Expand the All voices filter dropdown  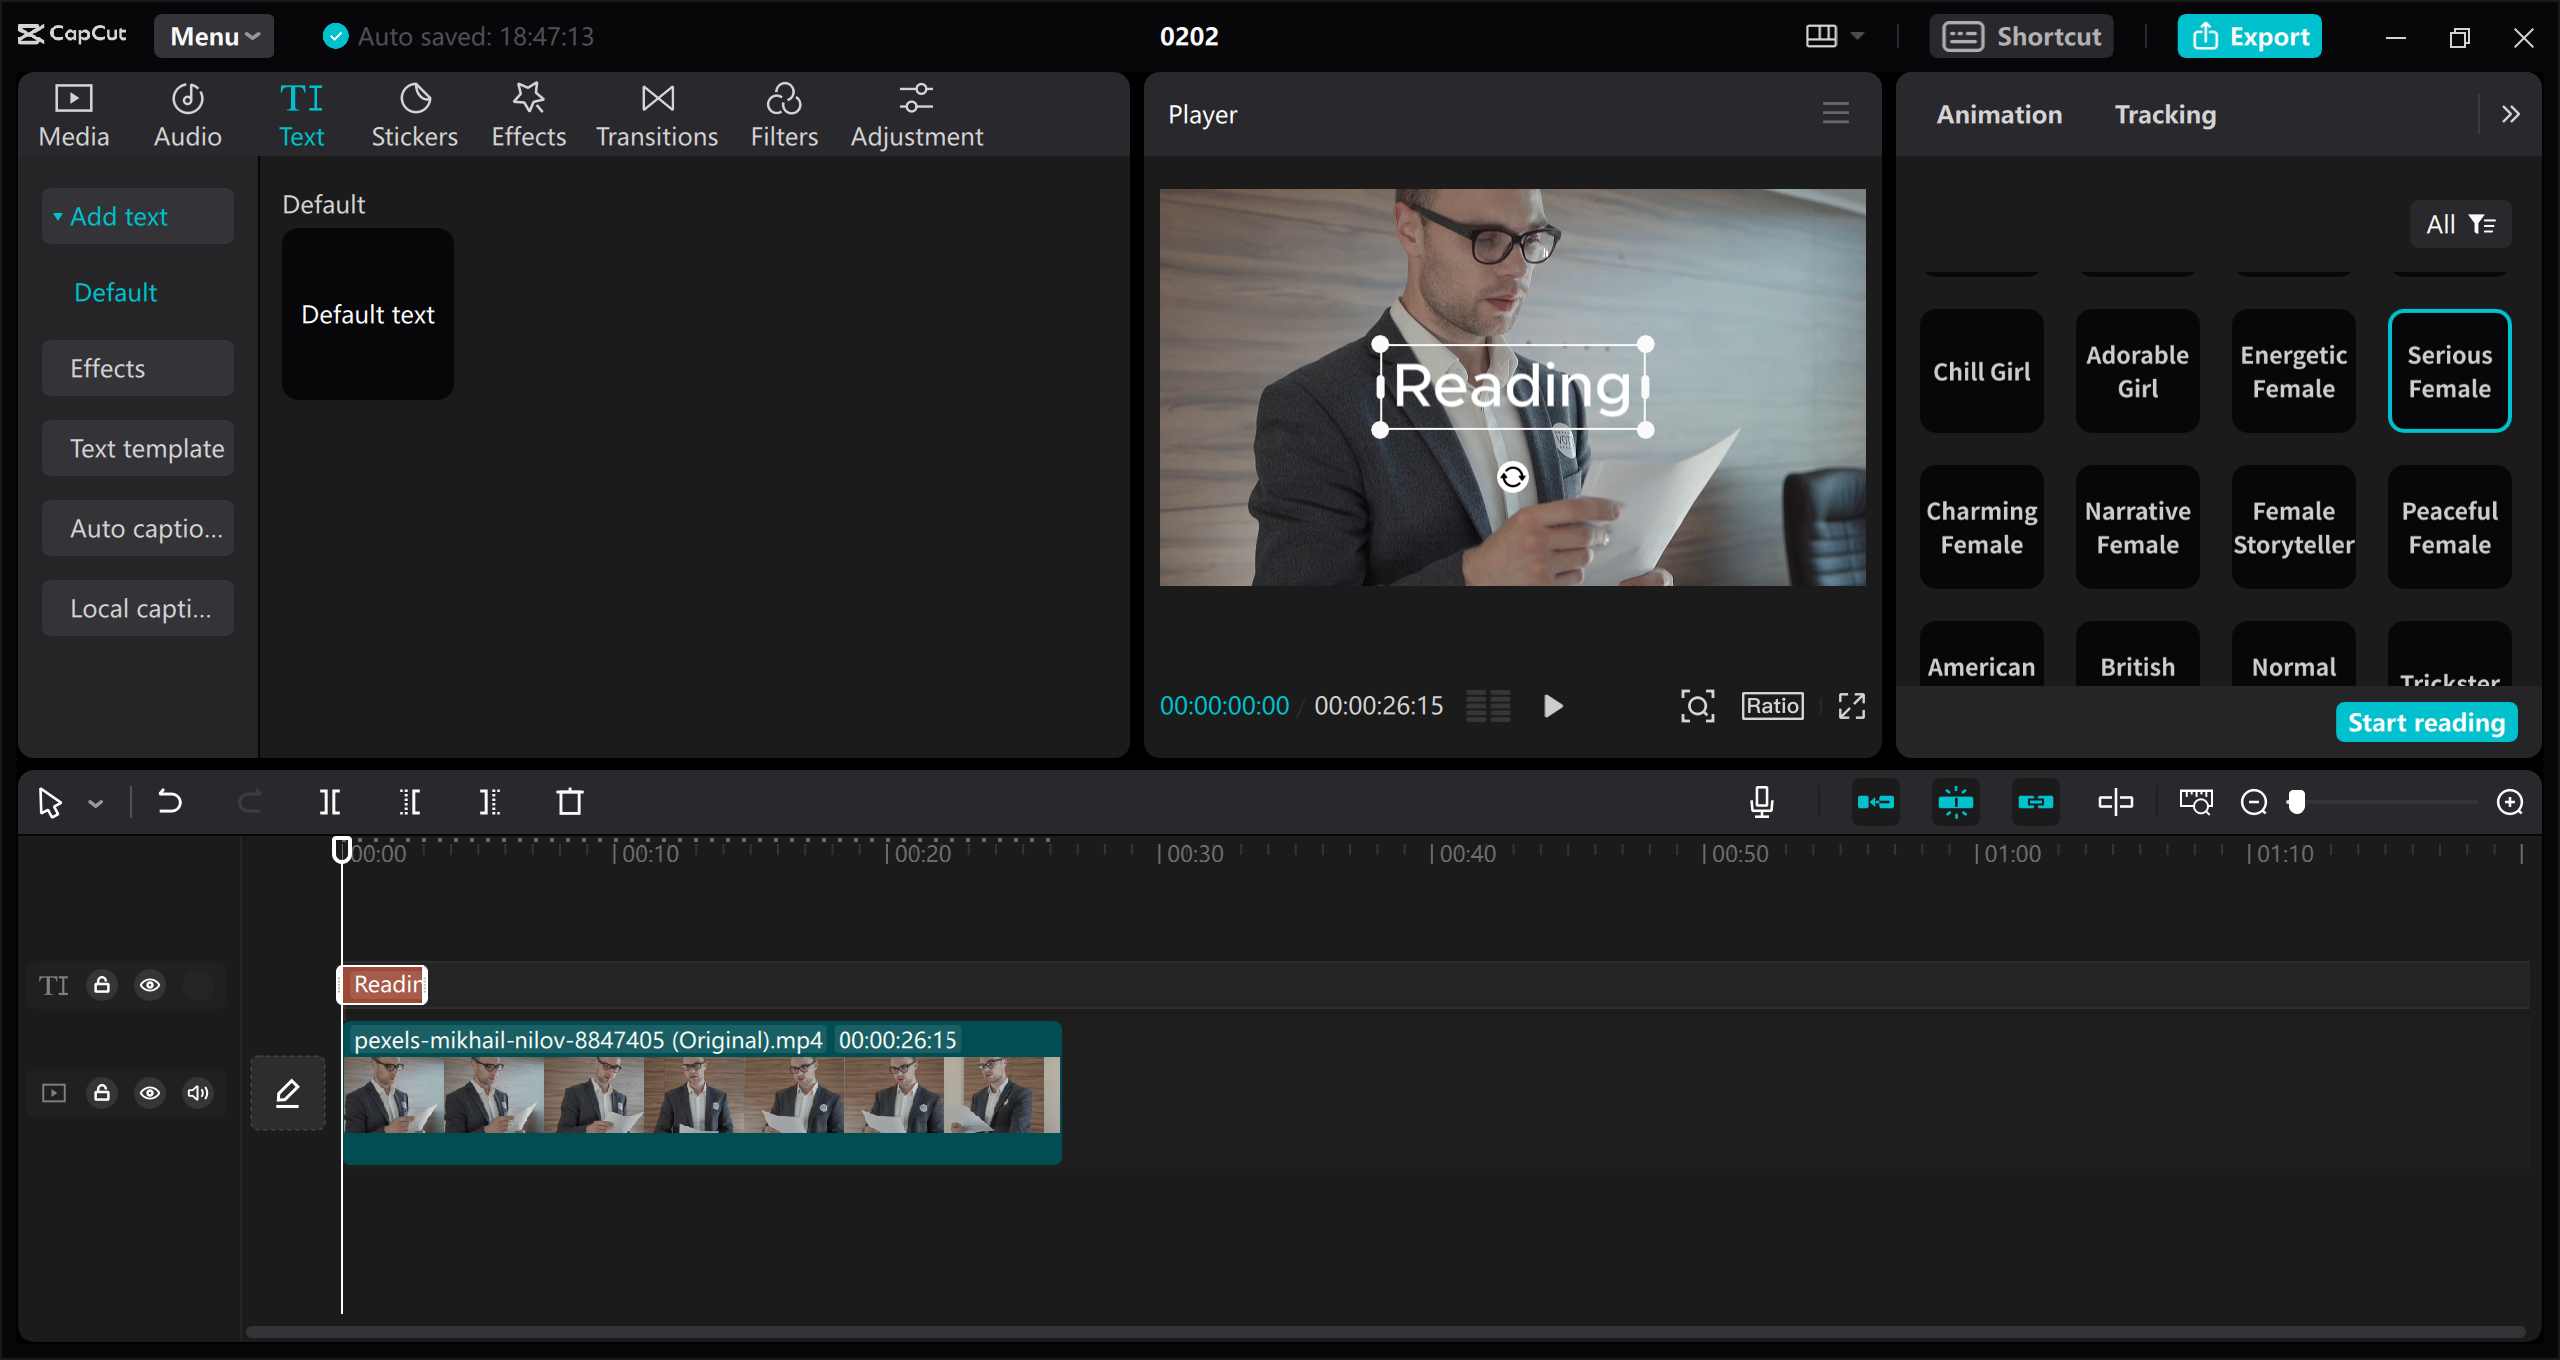(x=2462, y=222)
